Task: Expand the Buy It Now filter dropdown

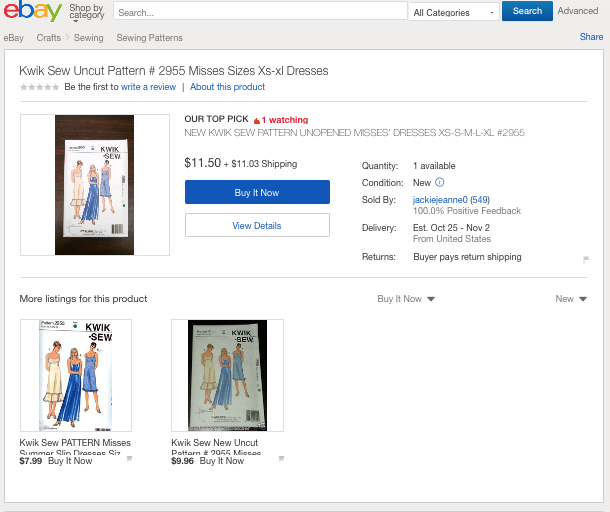Action: (x=406, y=299)
